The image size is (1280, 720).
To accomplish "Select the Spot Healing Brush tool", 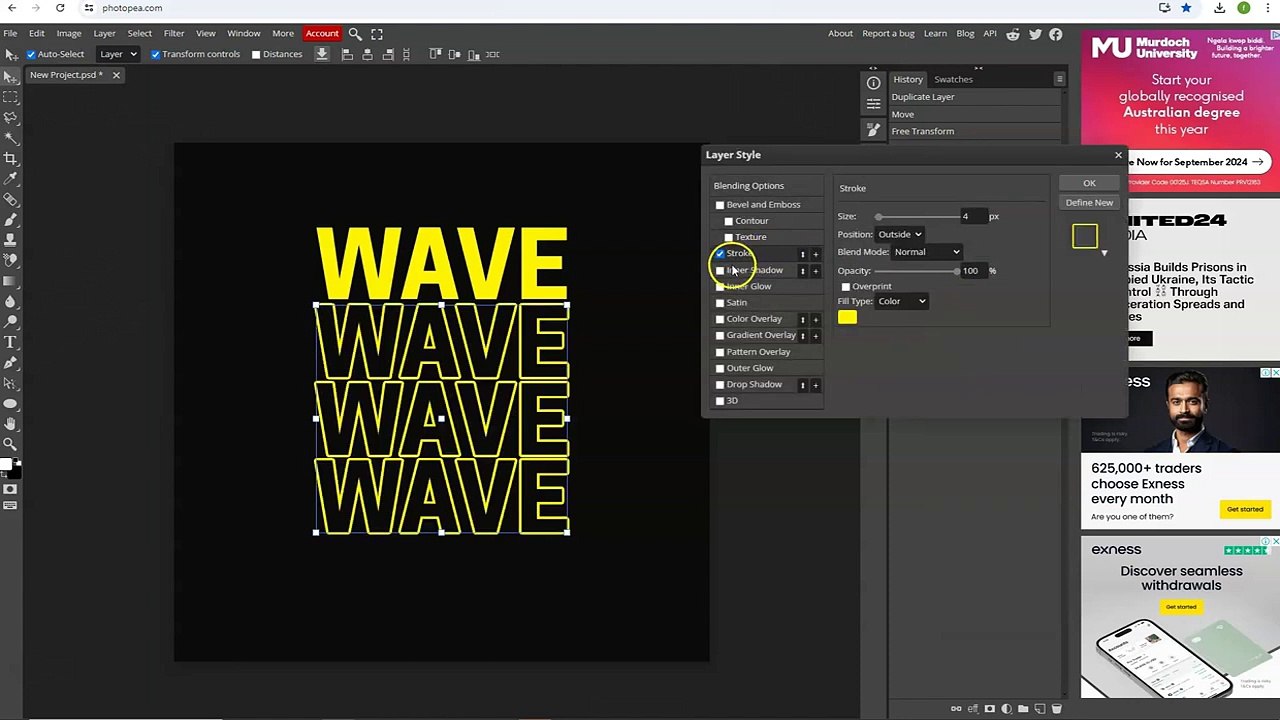I will coord(10,199).
